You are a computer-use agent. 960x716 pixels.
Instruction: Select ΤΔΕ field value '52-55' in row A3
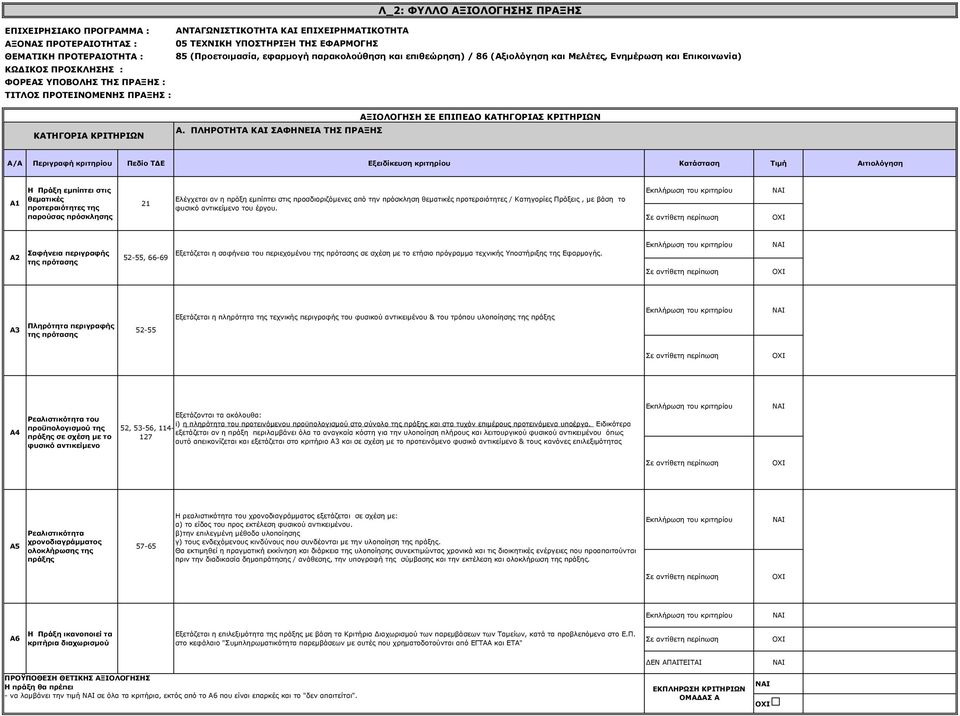pos(146,330)
